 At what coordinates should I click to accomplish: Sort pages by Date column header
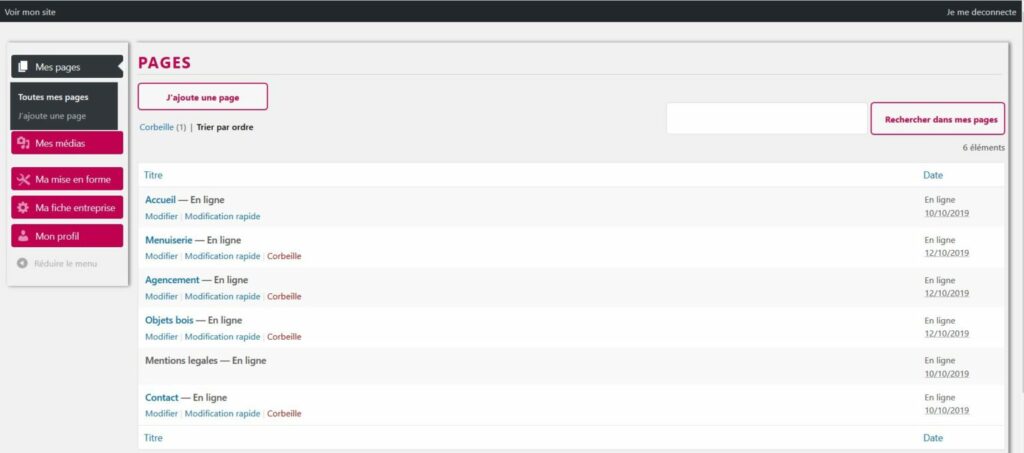pyautogui.click(x=932, y=175)
